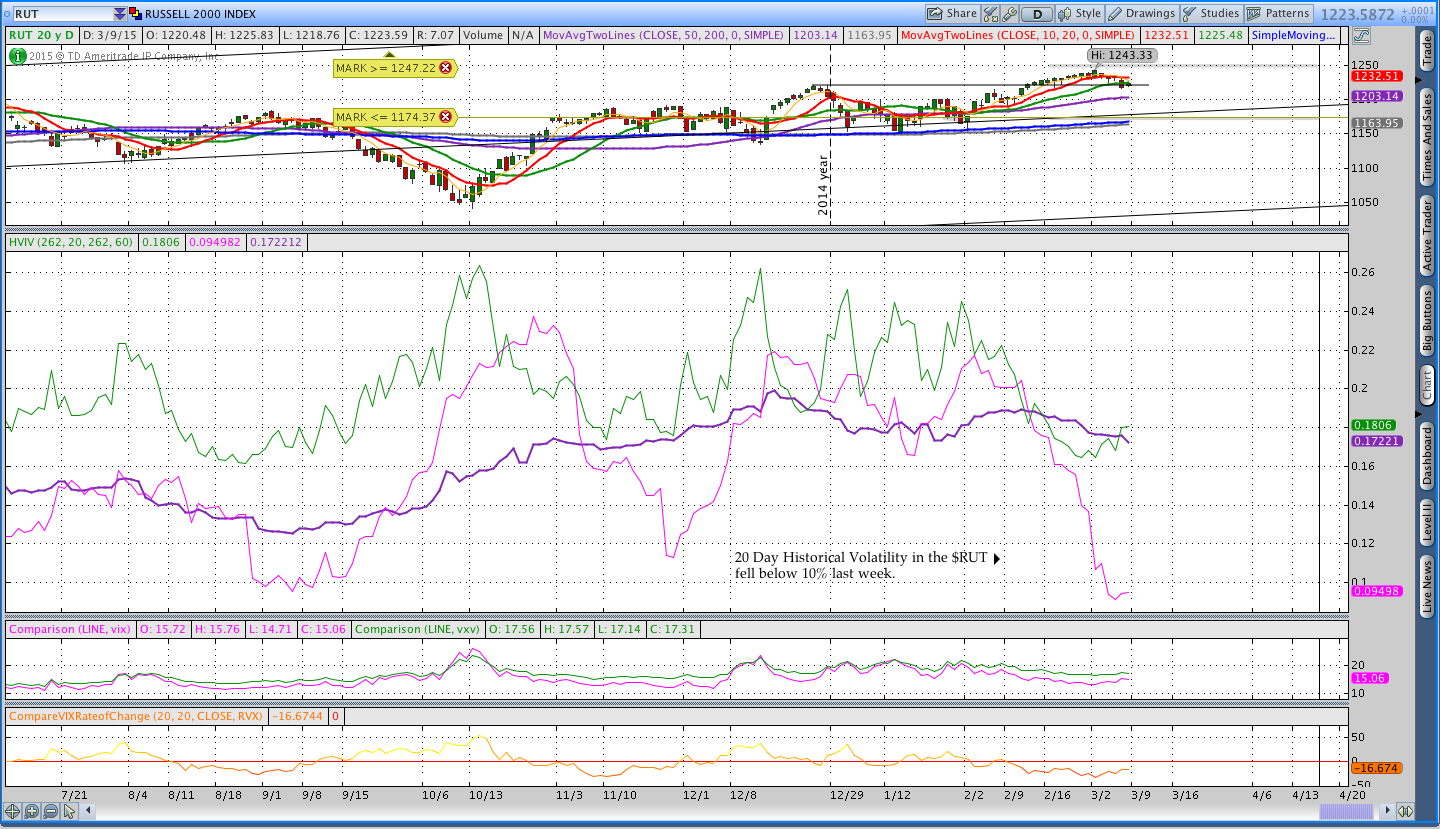Click the 1203.14 purple price bubble
The width and height of the screenshot is (1440, 829).
click(x=1376, y=96)
